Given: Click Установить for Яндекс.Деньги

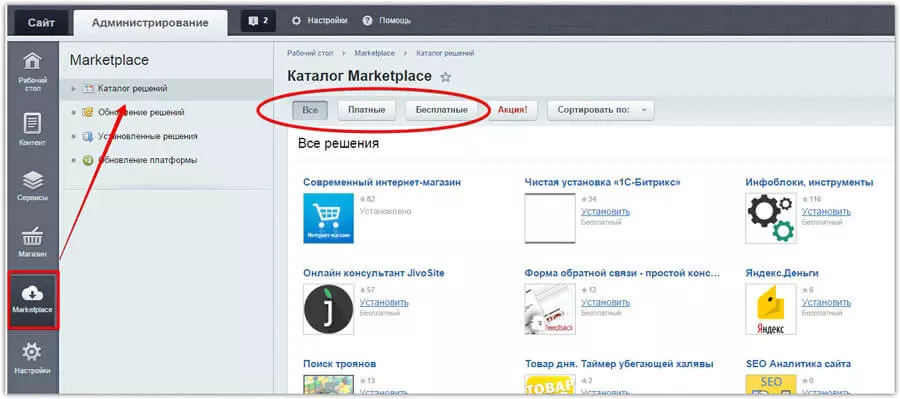Looking at the screenshot, I should tap(826, 303).
